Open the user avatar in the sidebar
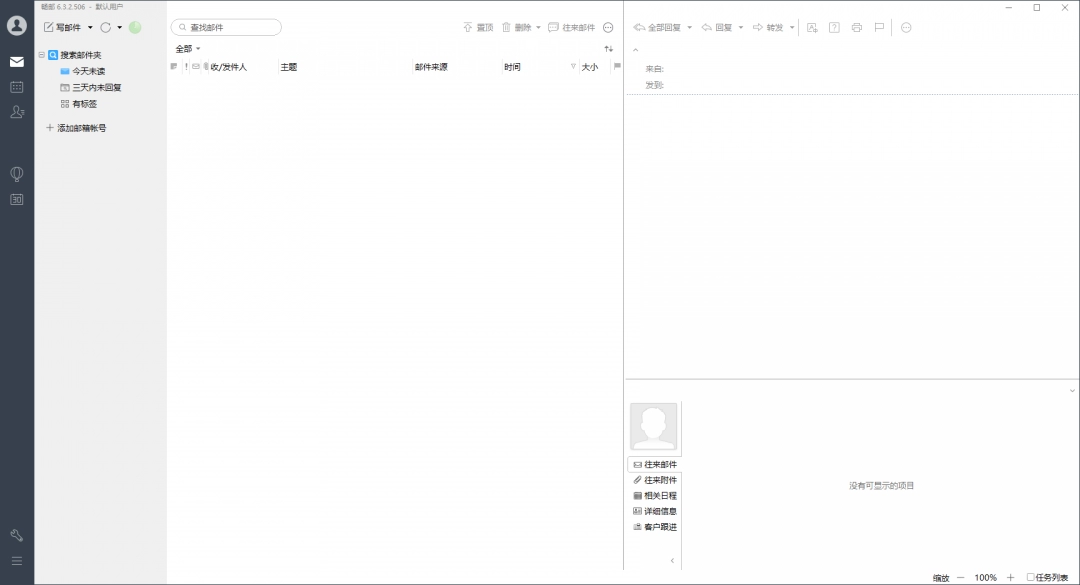 coord(17,25)
